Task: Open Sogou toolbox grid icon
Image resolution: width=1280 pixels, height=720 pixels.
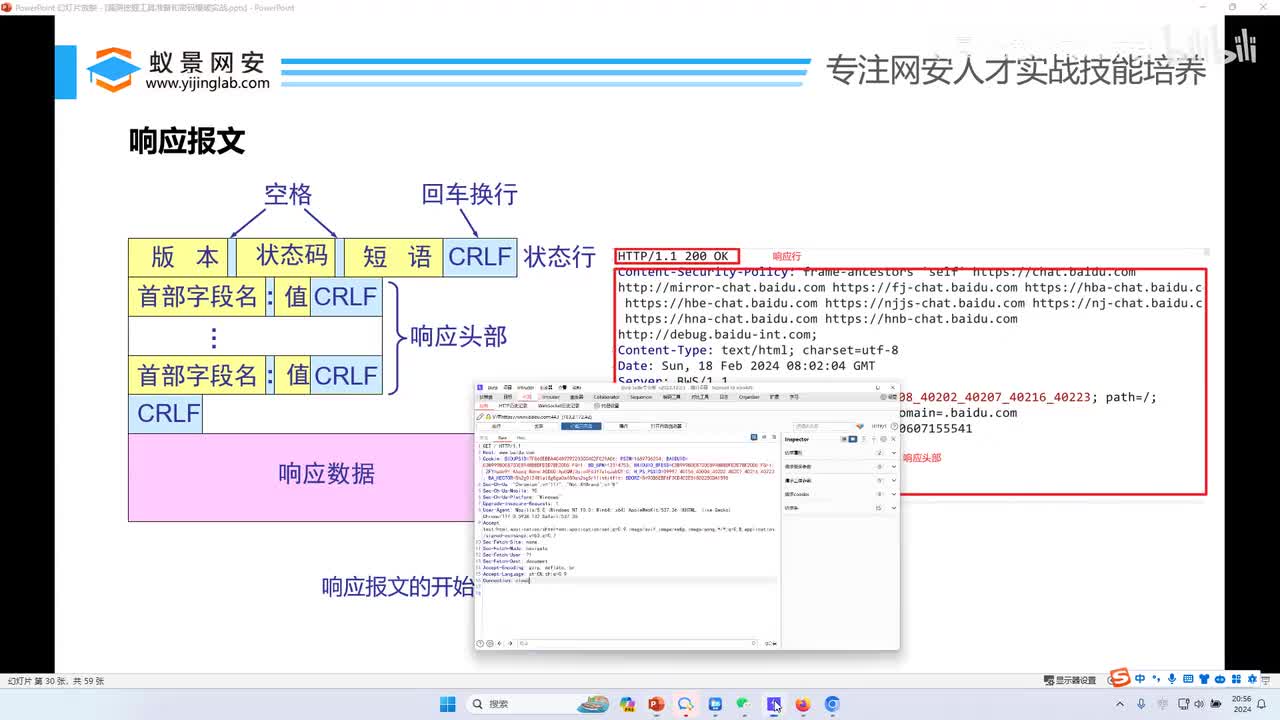Action: tap(1236, 679)
